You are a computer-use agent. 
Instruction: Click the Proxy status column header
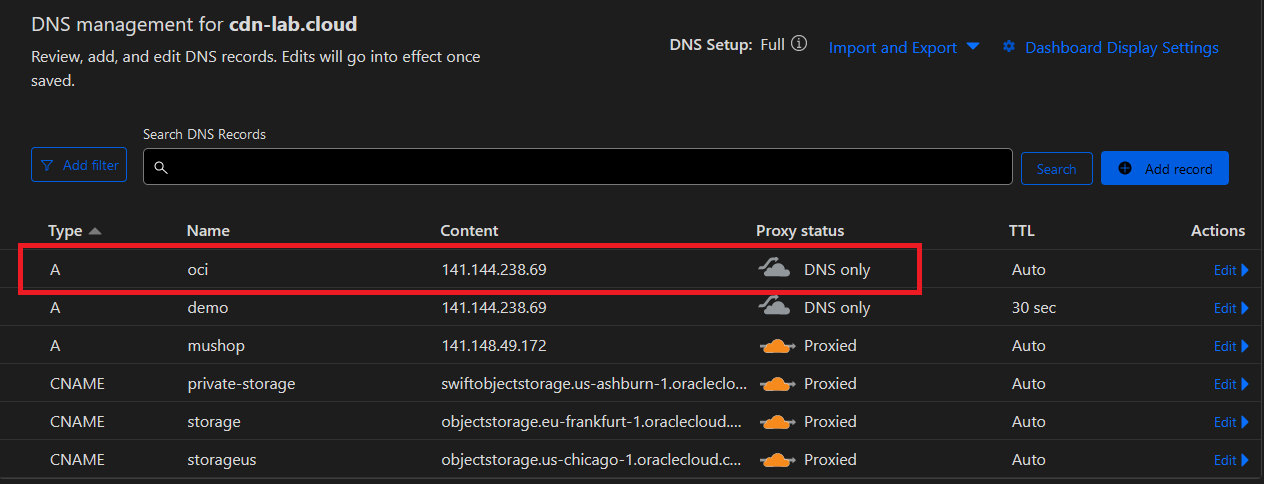coord(800,231)
